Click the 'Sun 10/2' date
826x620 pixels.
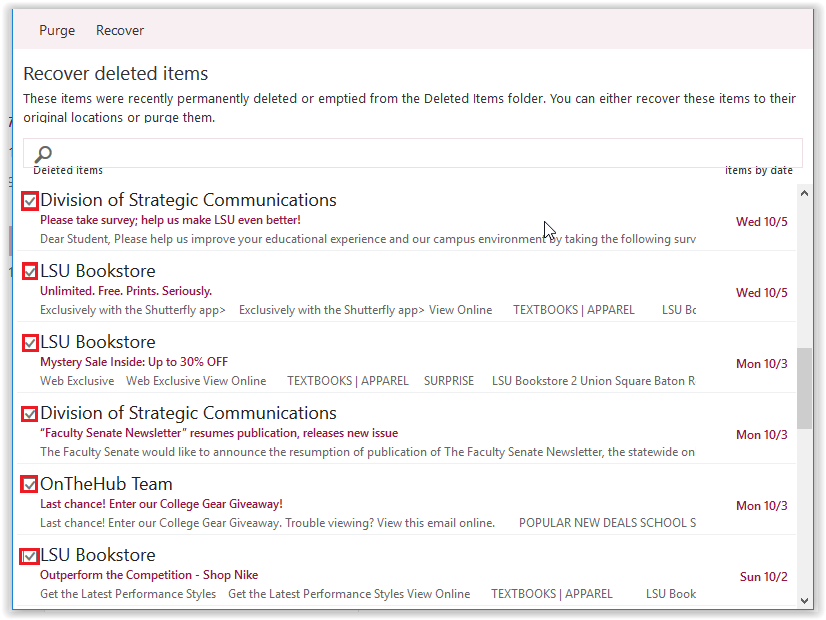pos(763,577)
